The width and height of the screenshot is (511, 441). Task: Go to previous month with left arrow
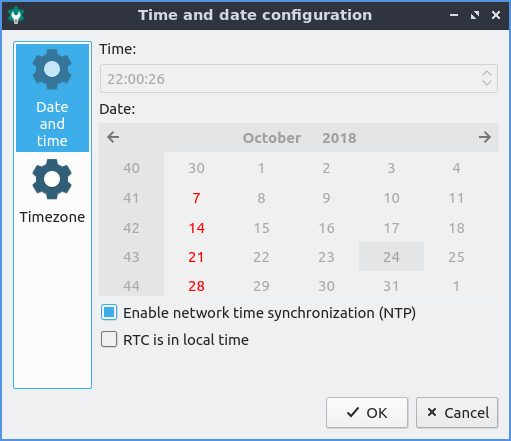click(x=113, y=137)
